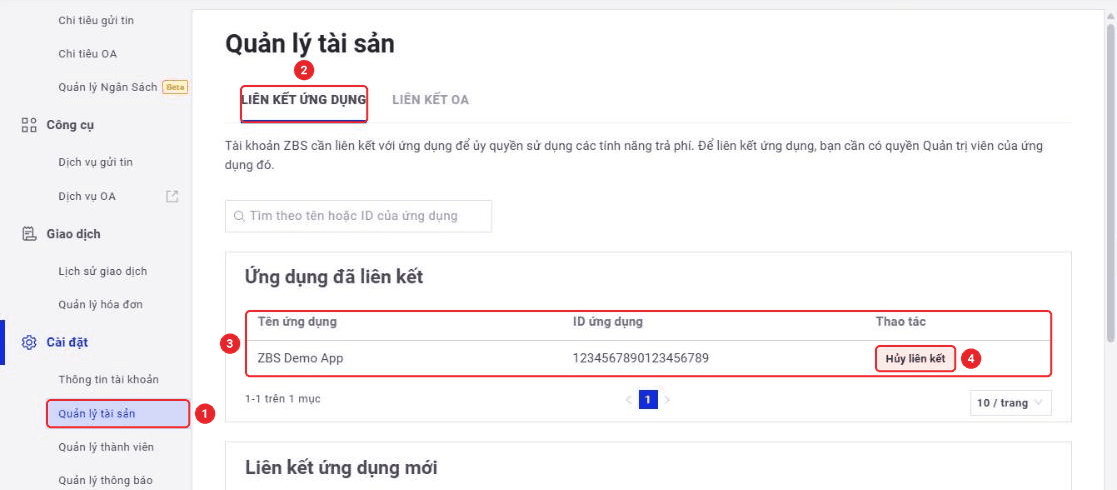Expand the Công cụ section

click(70, 125)
